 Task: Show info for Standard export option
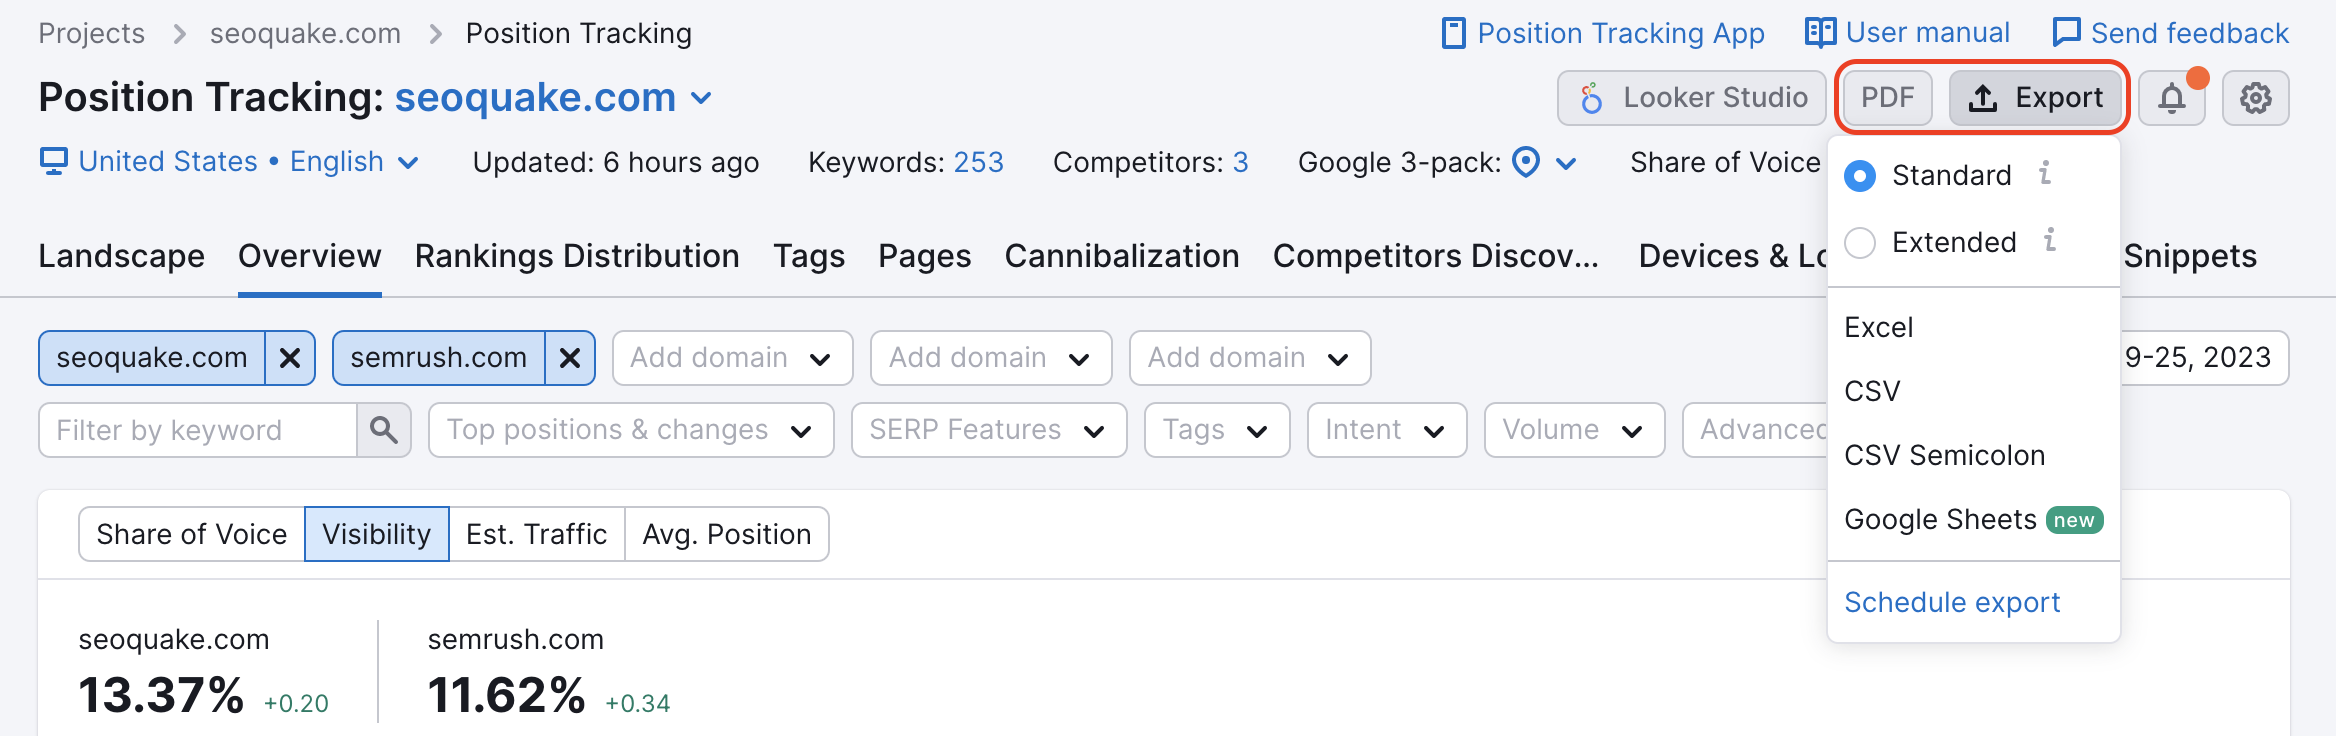click(x=2045, y=173)
